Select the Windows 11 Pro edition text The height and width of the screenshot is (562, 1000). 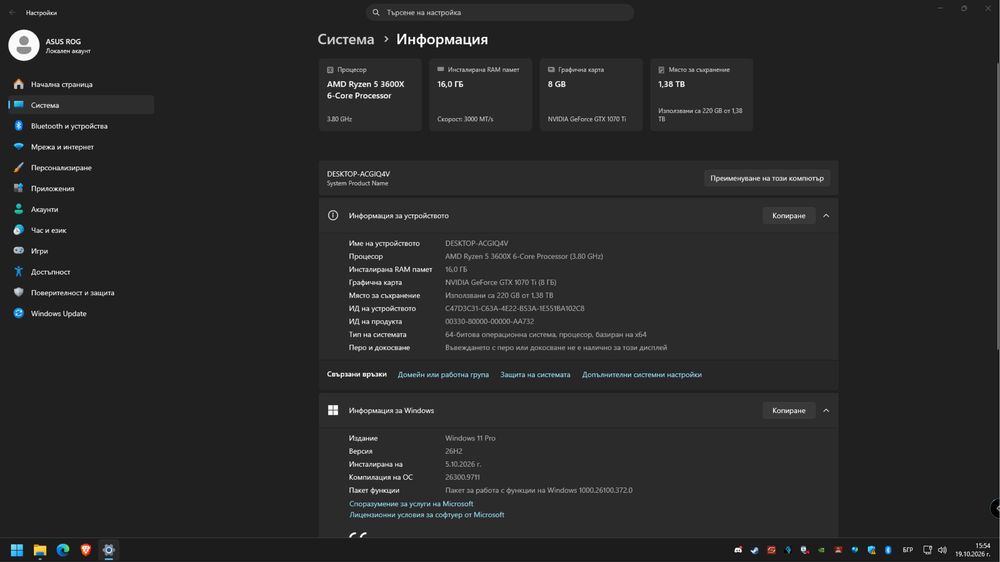pos(470,438)
